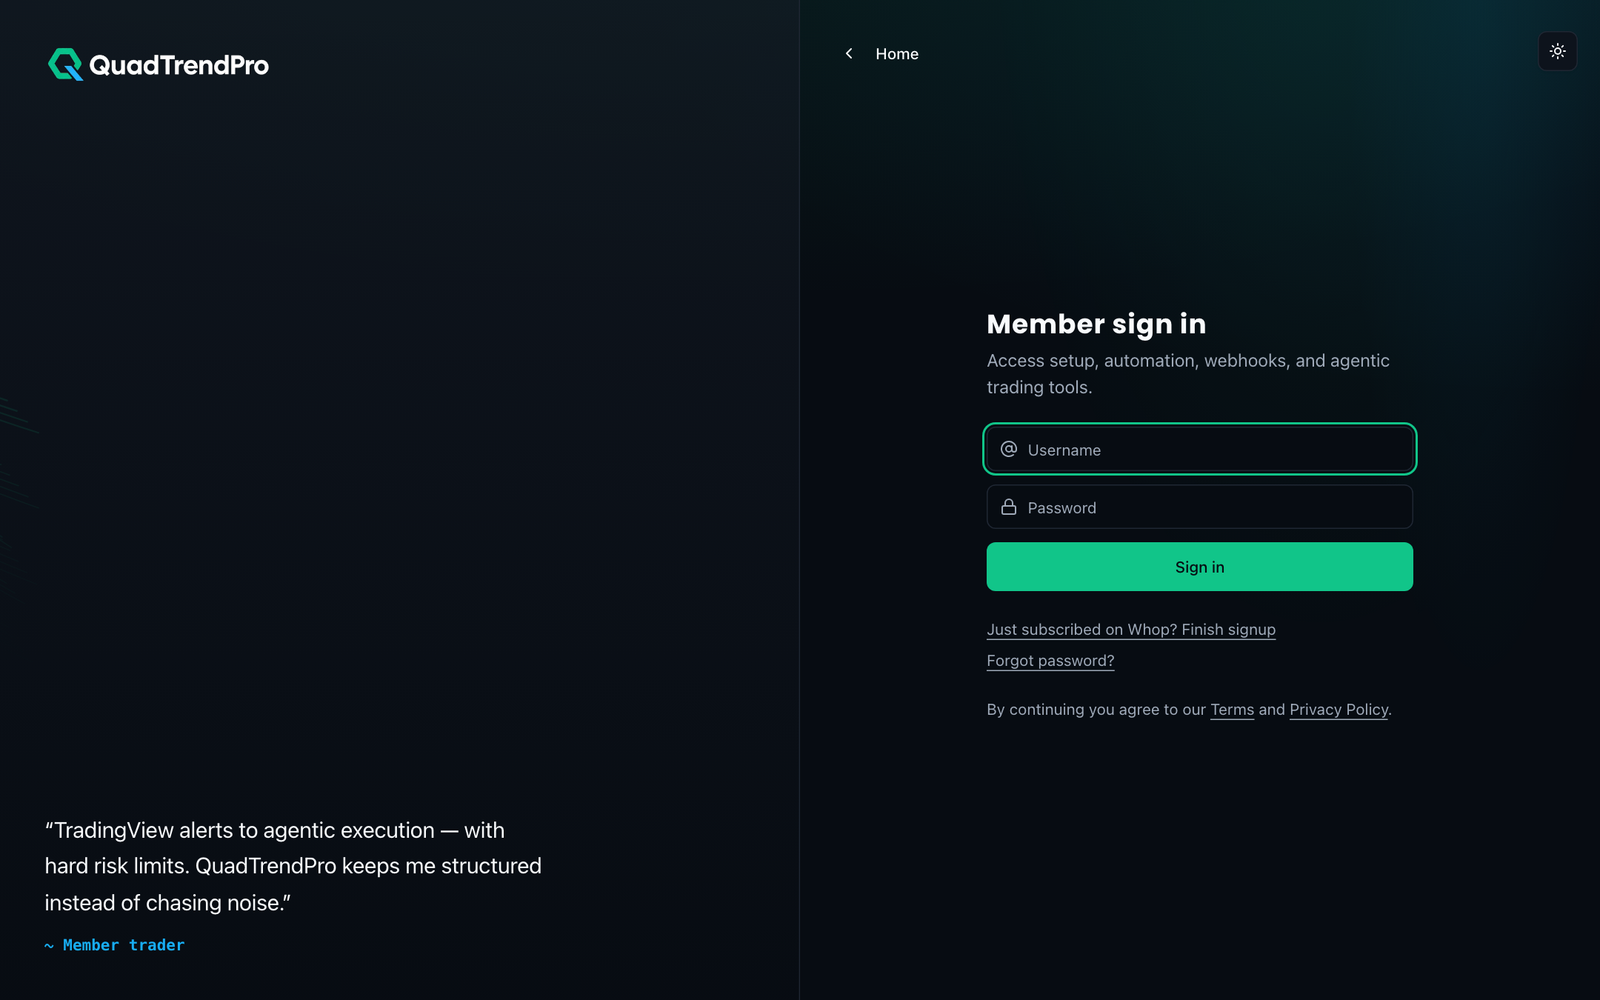Click the @ icon in Username field

tap(1009, 449)
